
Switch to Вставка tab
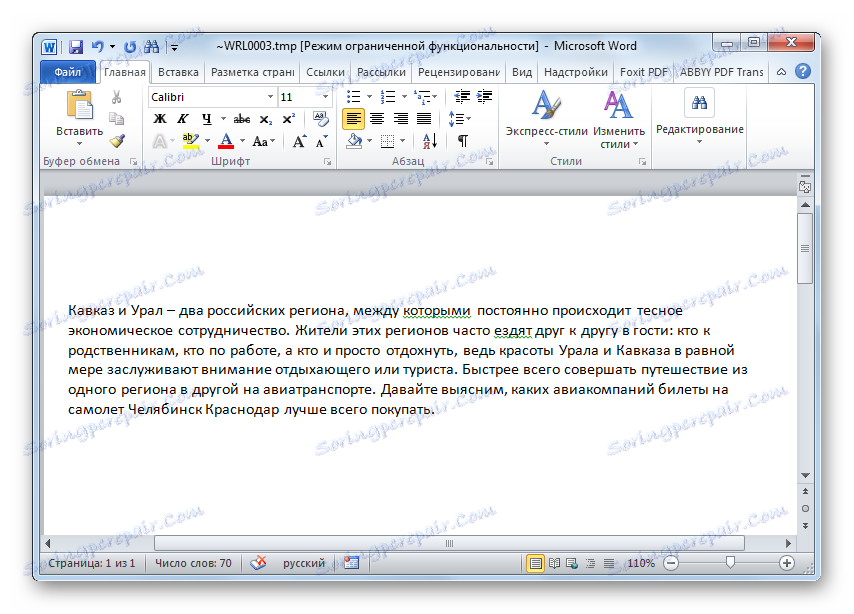click(178, 72)
